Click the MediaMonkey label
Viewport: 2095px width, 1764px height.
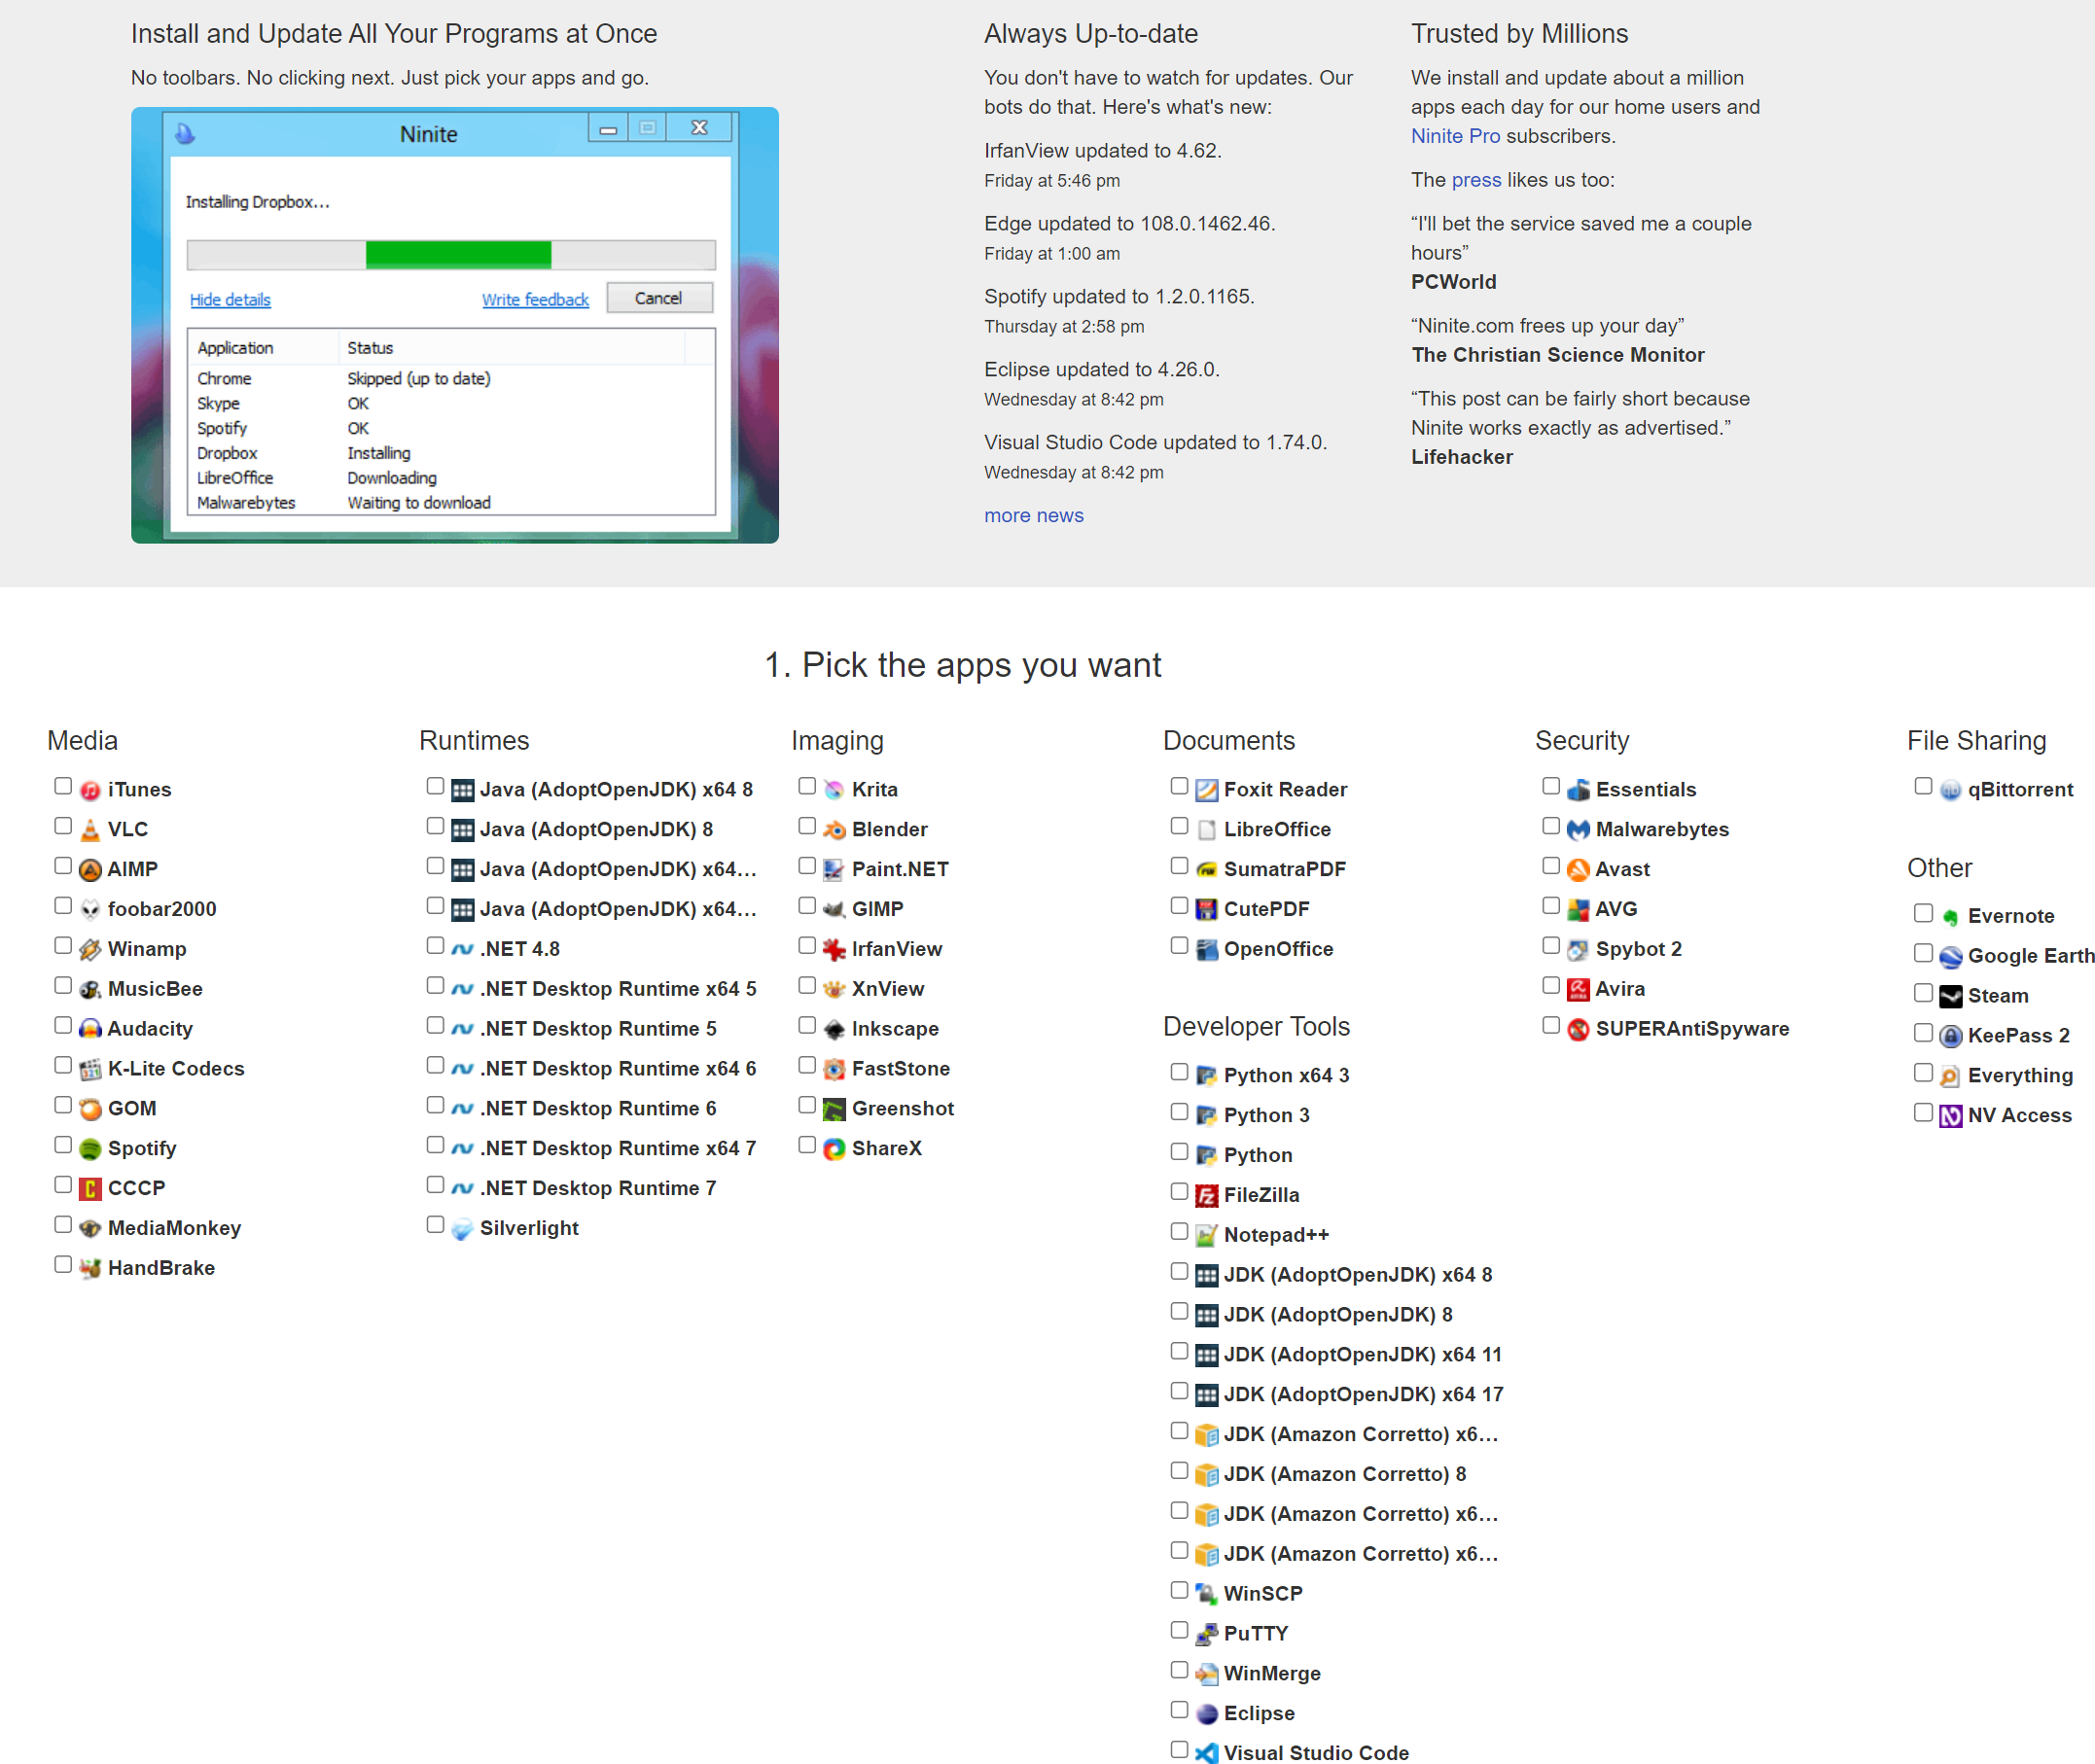174,1229
